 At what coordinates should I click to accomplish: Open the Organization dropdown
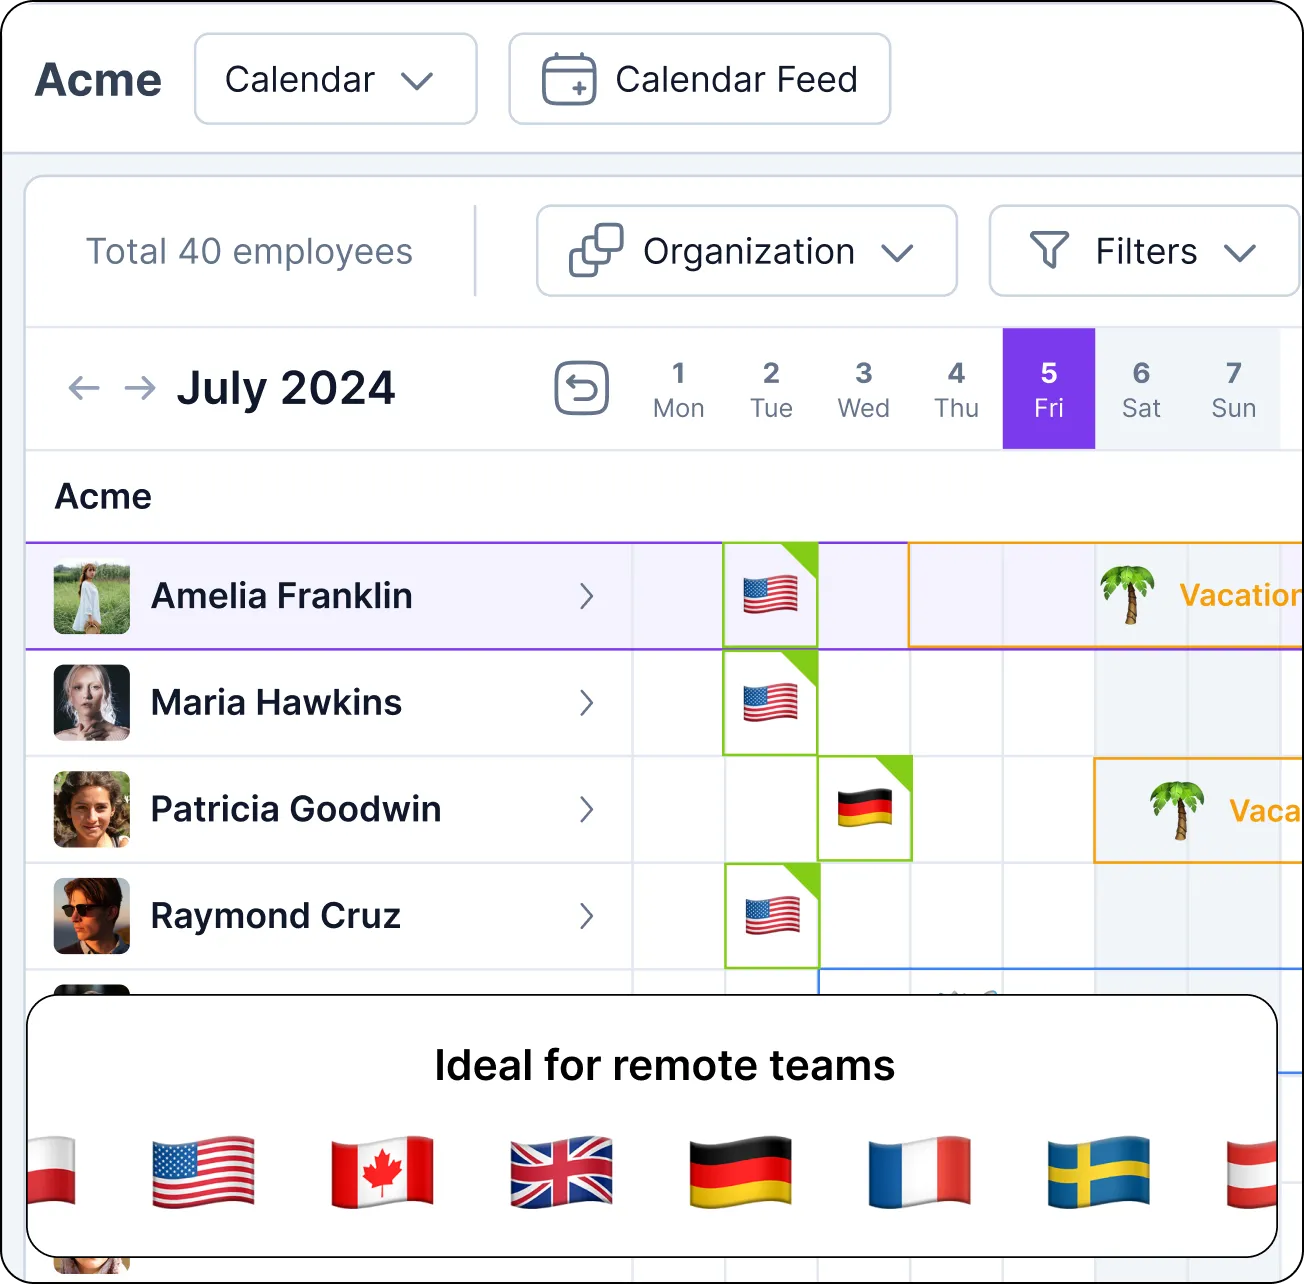[x=747, y=251]
